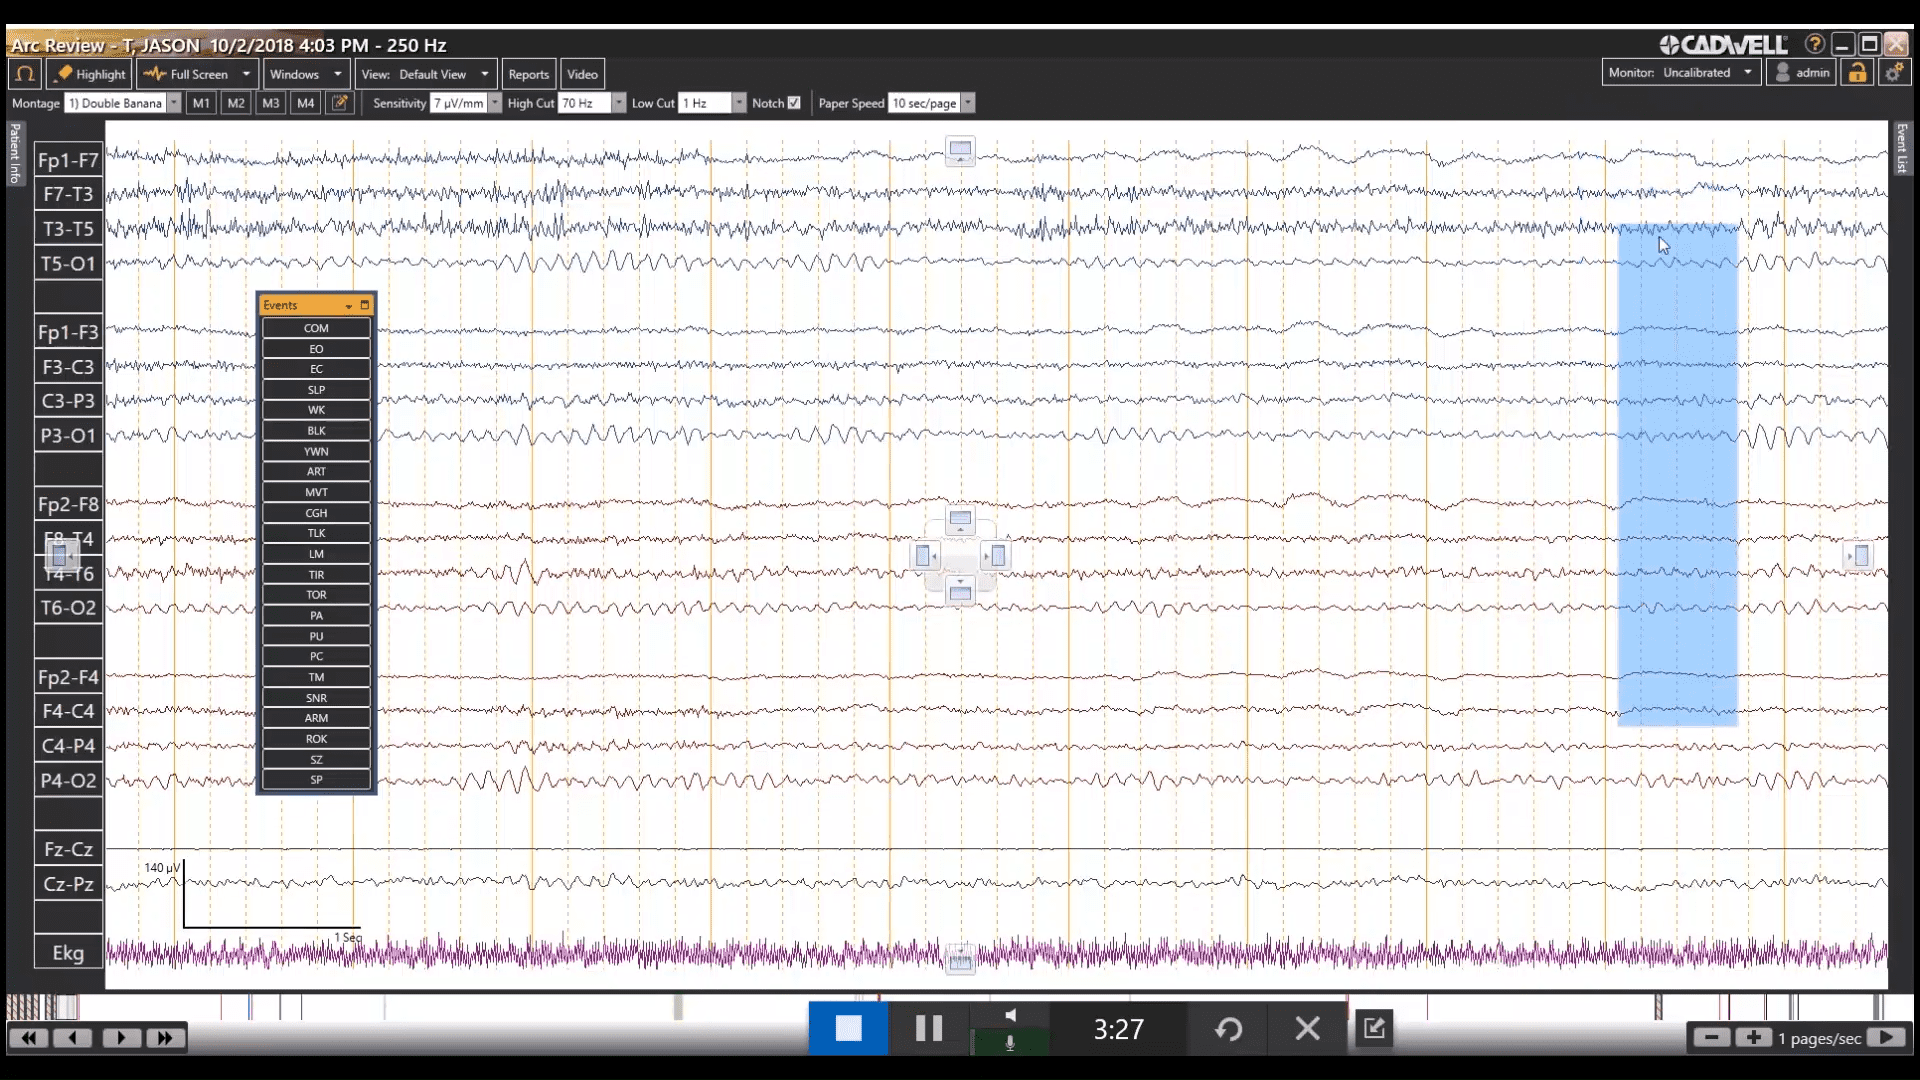Enable the Notch filter checkbox

[792, 102]
